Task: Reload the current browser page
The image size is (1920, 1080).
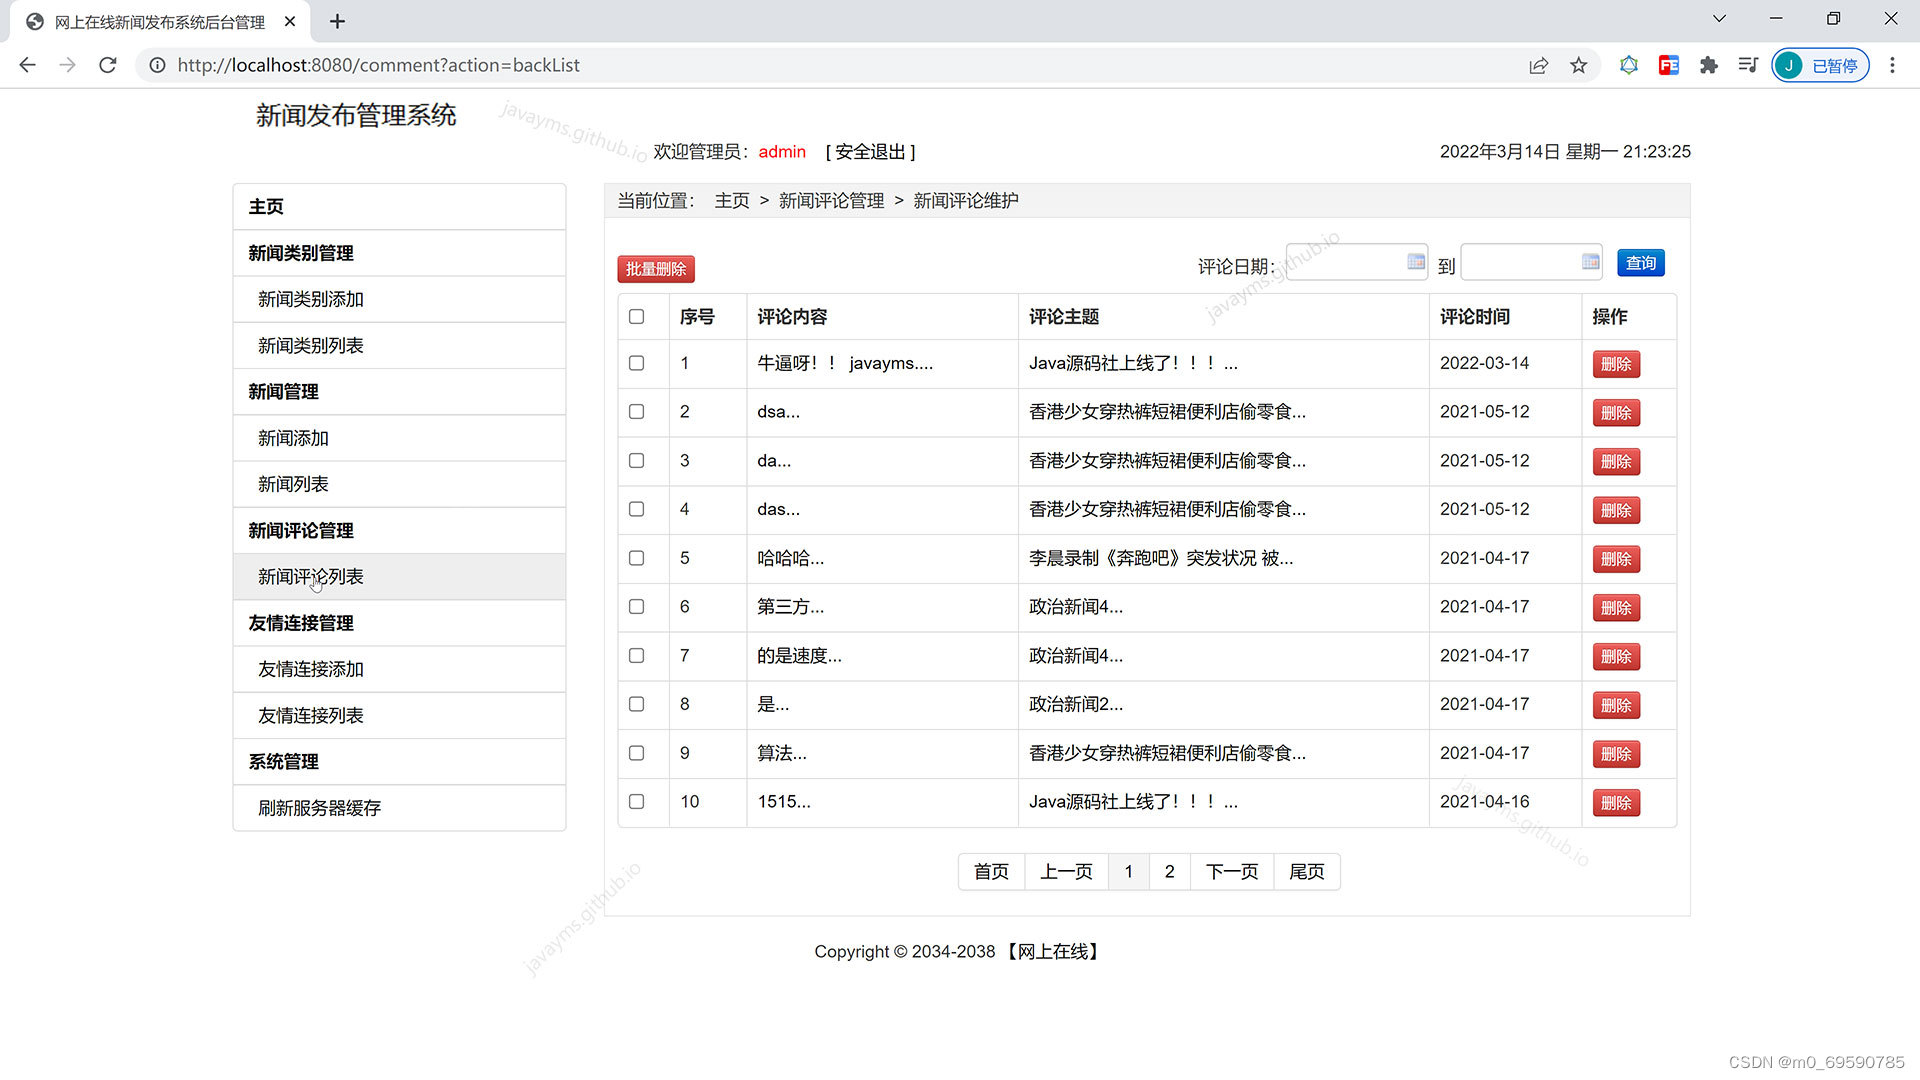Action: 108,65
